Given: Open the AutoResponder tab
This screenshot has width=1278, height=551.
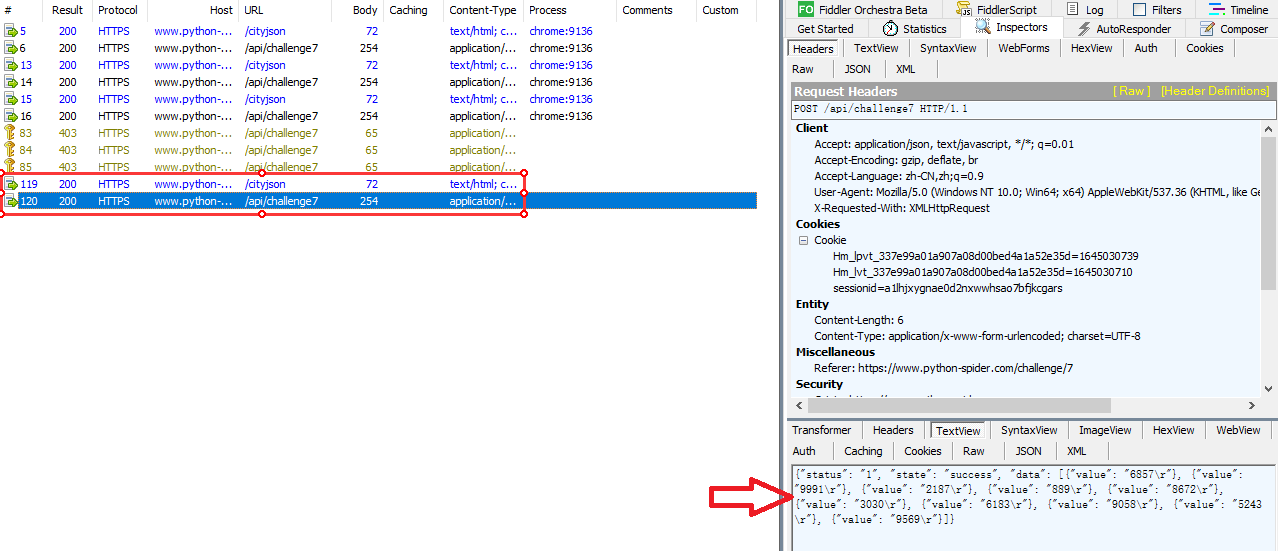Looking at the screenshot, I should (1124, 29).
